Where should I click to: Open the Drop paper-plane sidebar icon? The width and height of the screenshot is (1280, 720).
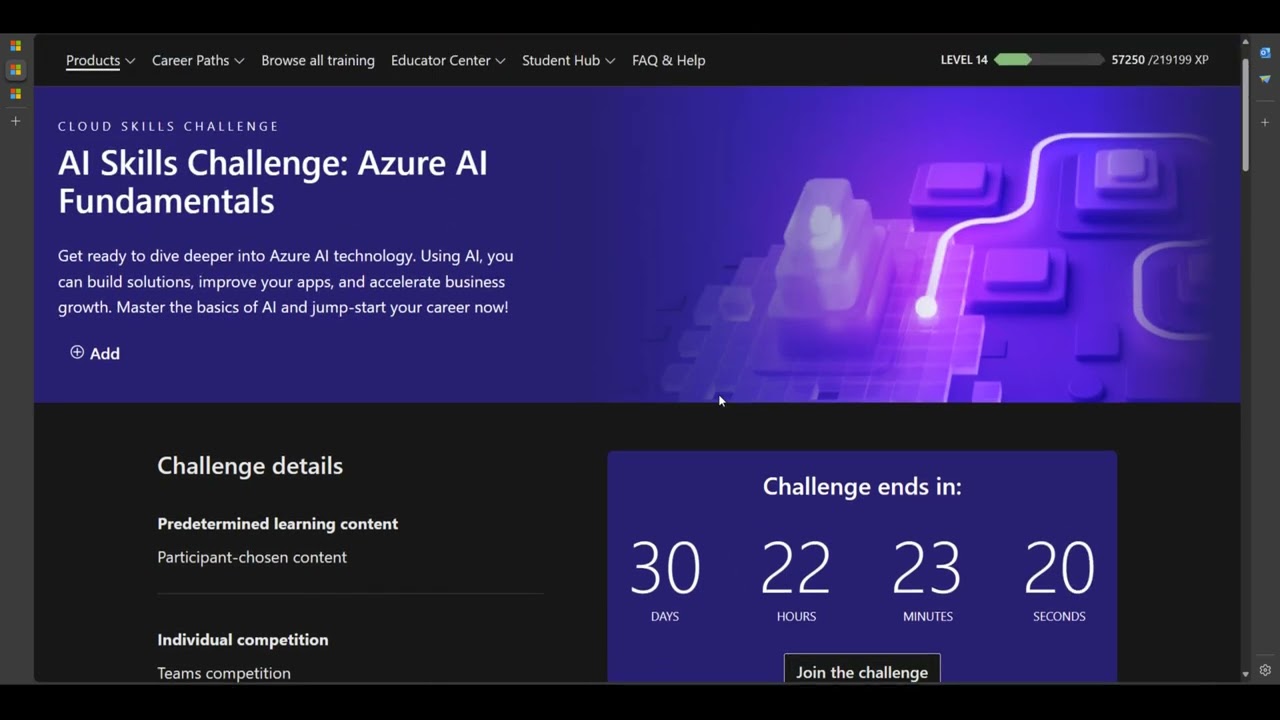[1265, 79]
